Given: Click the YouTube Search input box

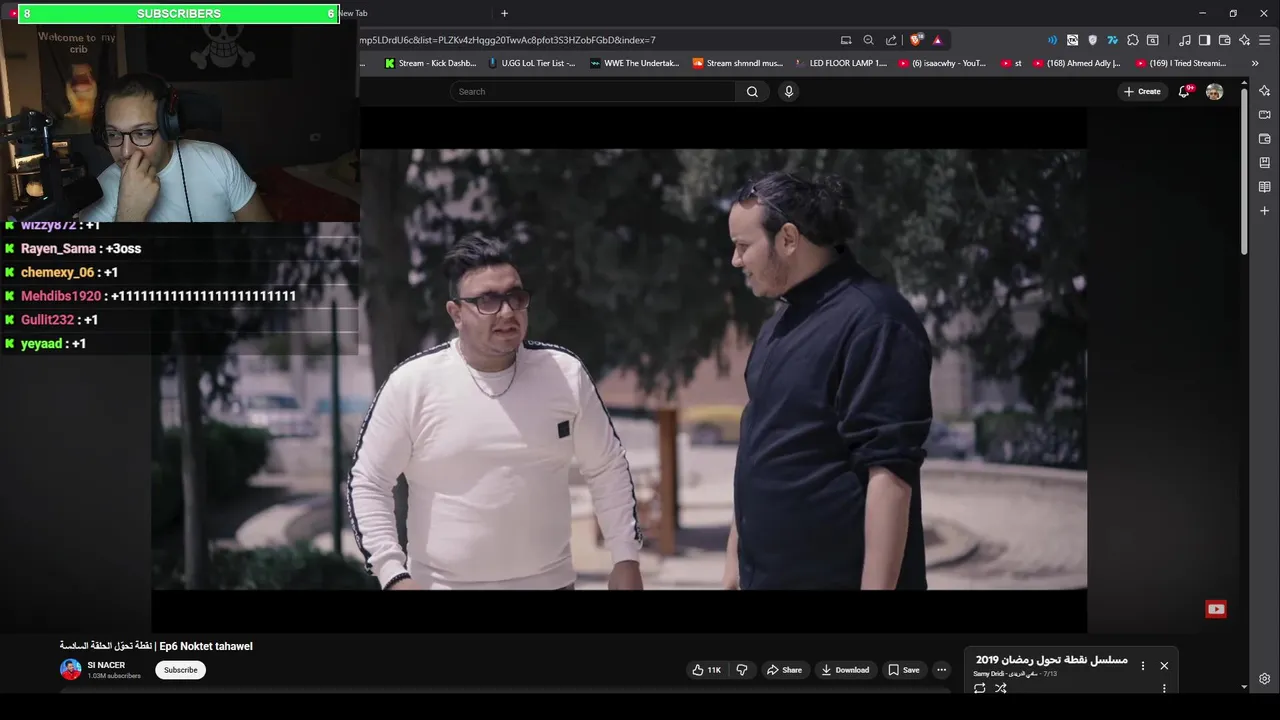Looking at the screenshot, I should [x=594, y=91].
